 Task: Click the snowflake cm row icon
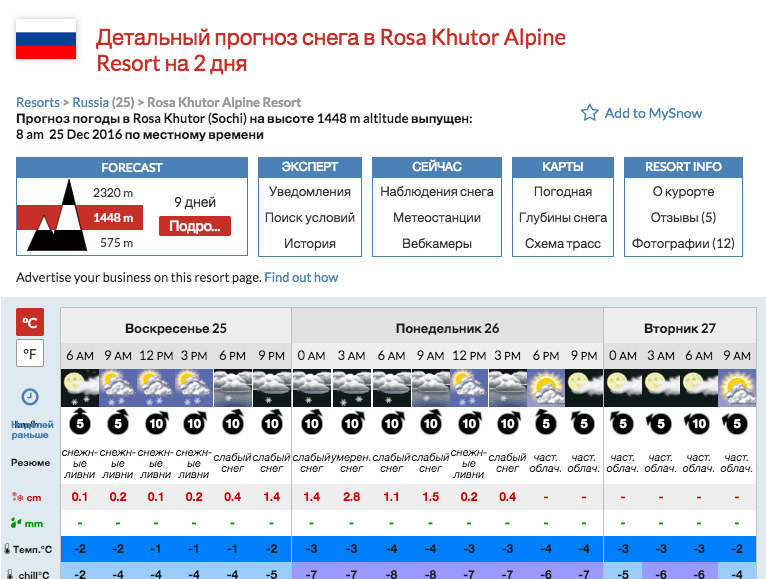click(18, 497)
